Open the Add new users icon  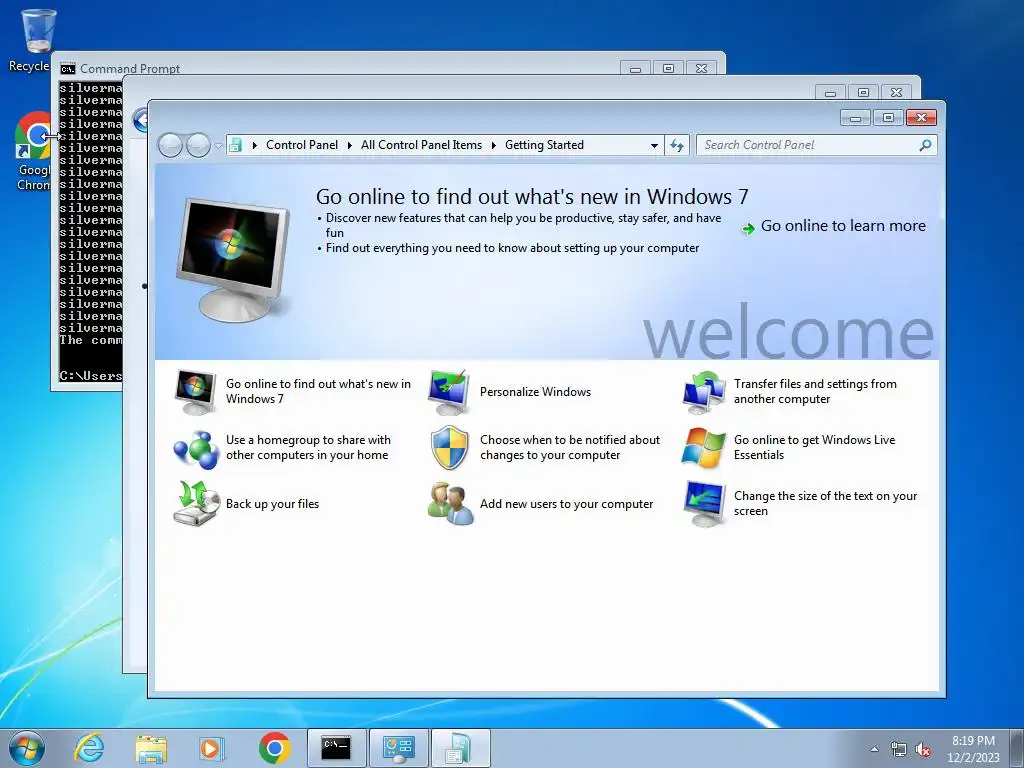450,504
